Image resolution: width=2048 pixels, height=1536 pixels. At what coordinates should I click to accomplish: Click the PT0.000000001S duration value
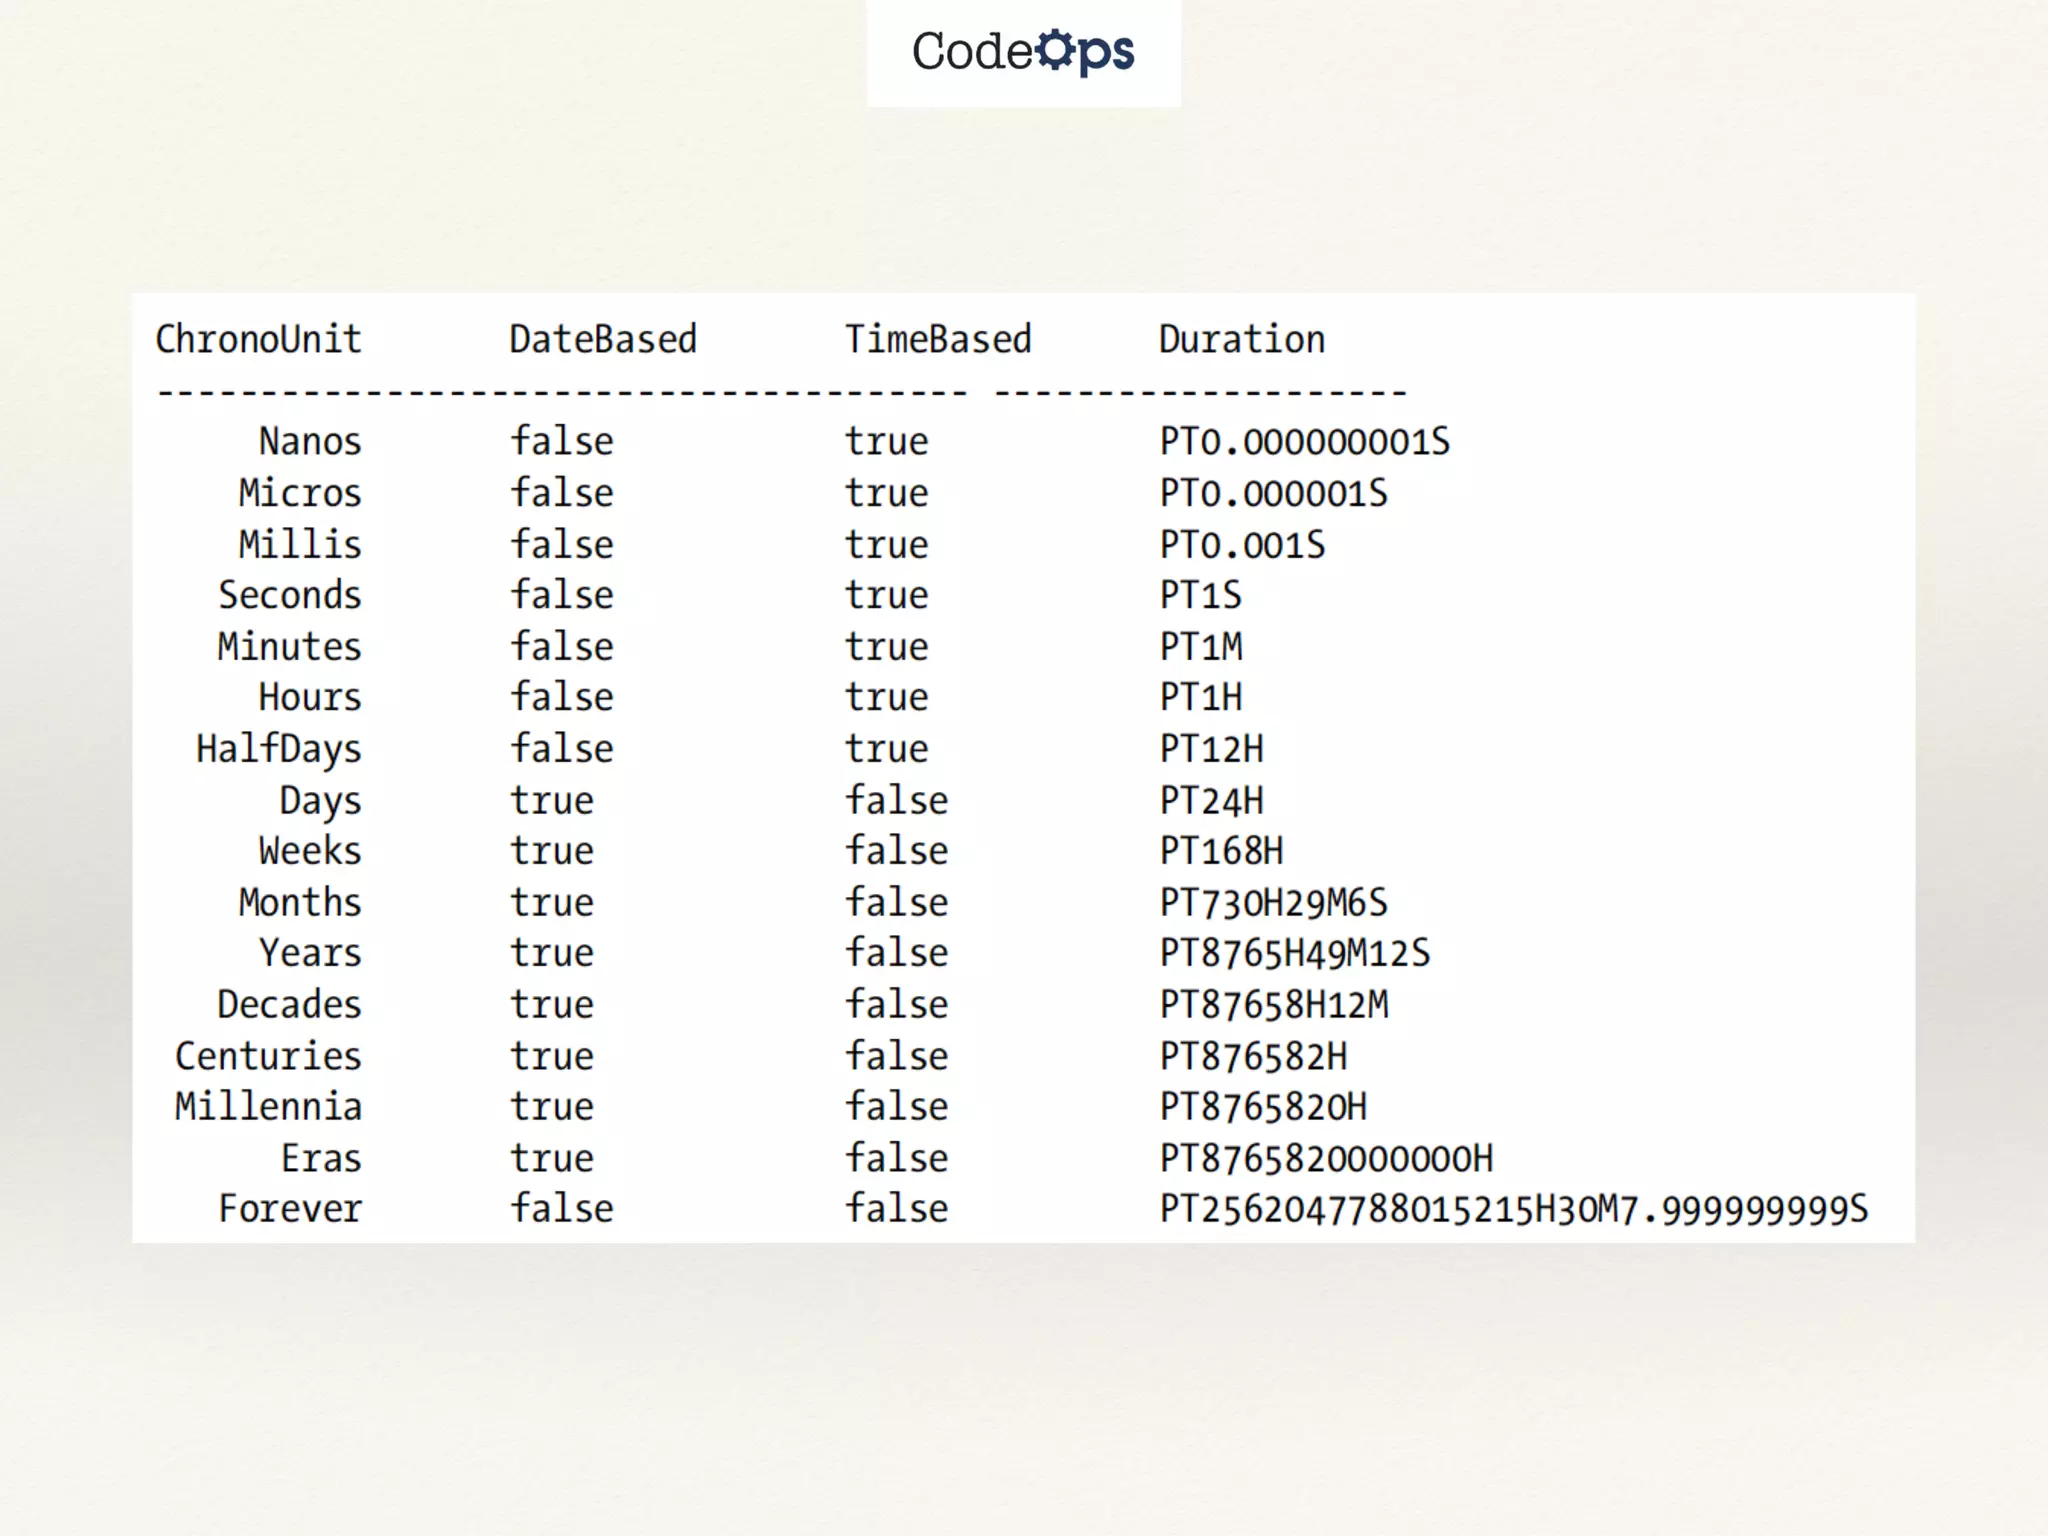pos(1304,442)
